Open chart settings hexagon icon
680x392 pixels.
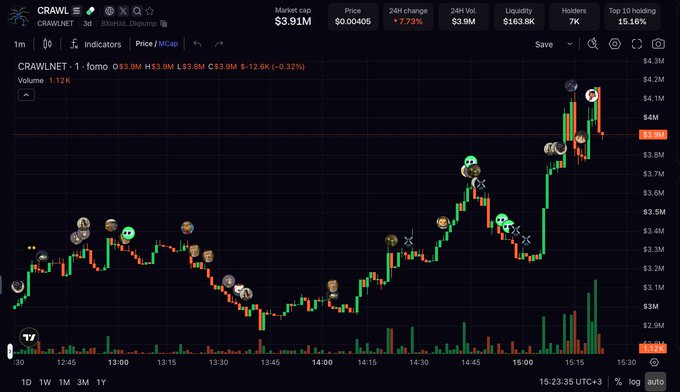[x=615, y=44]
